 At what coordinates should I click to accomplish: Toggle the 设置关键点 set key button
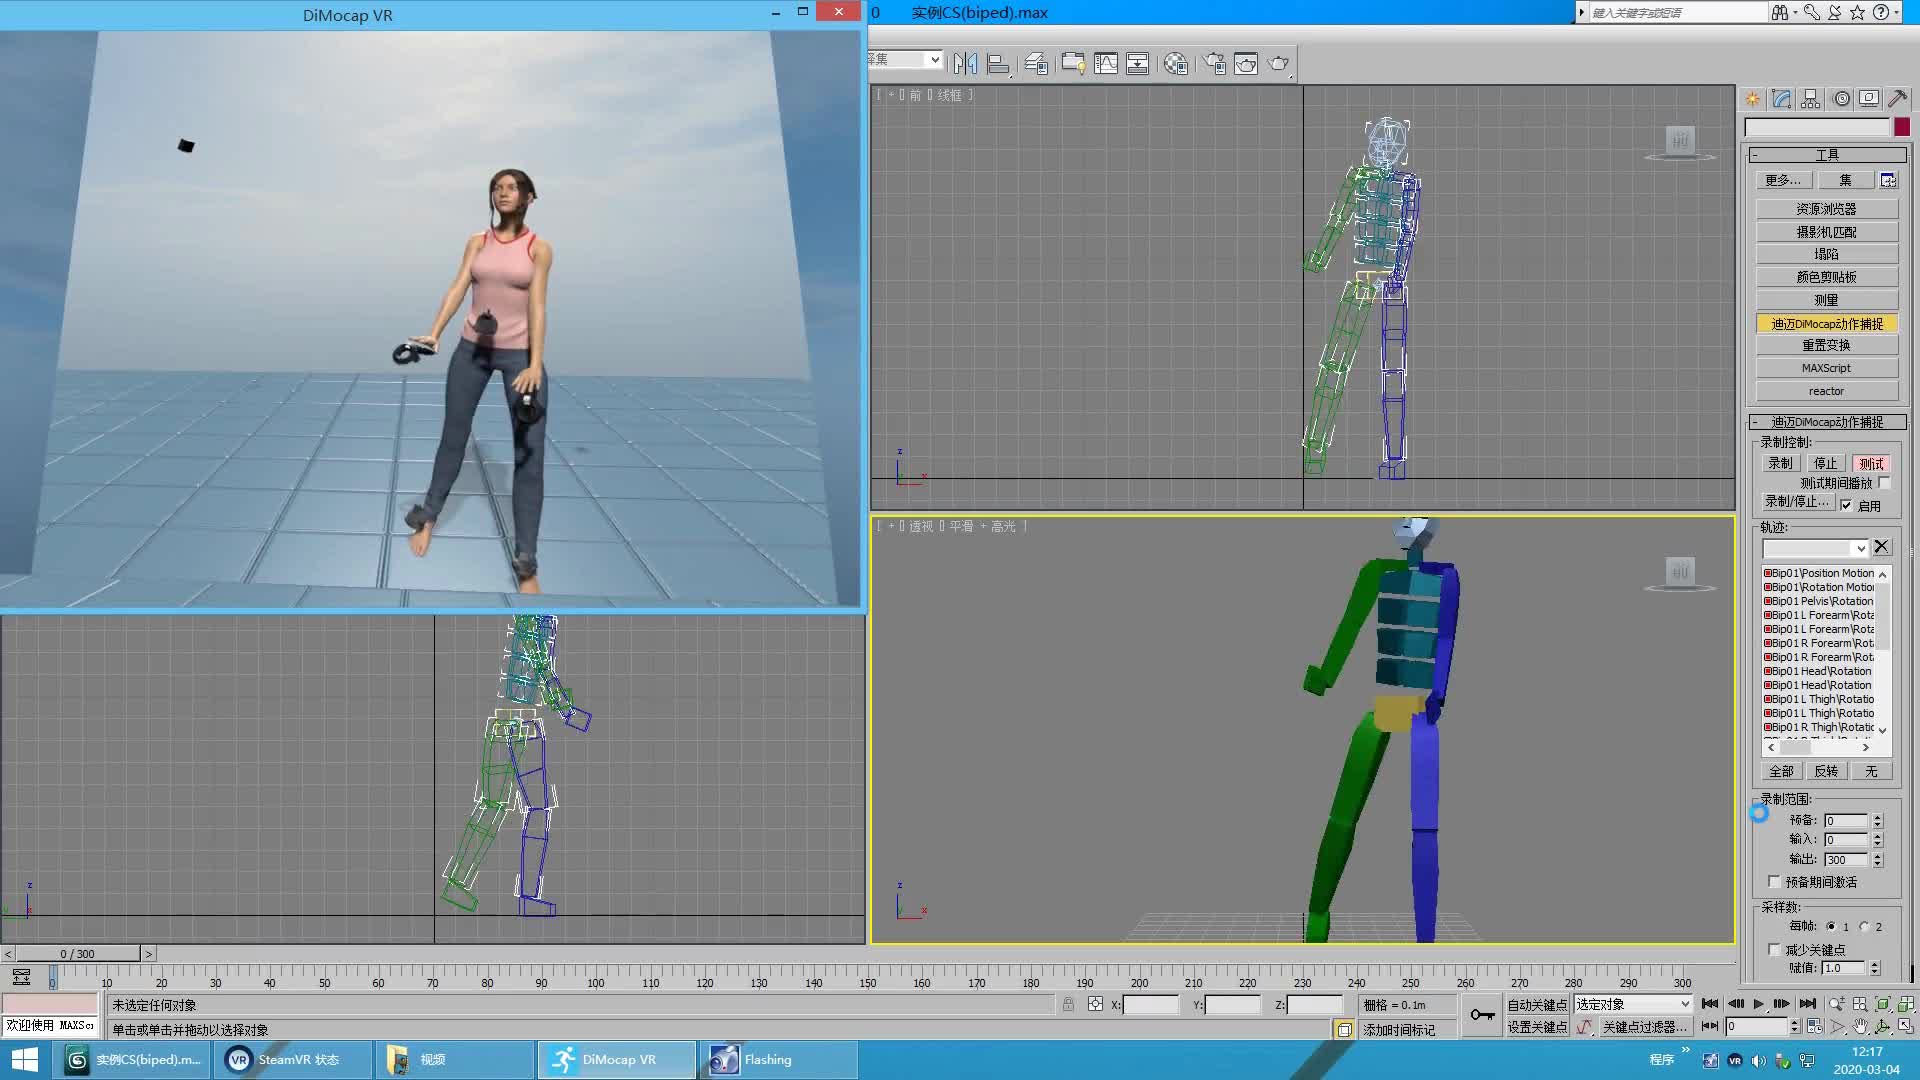point(1537,1027)
